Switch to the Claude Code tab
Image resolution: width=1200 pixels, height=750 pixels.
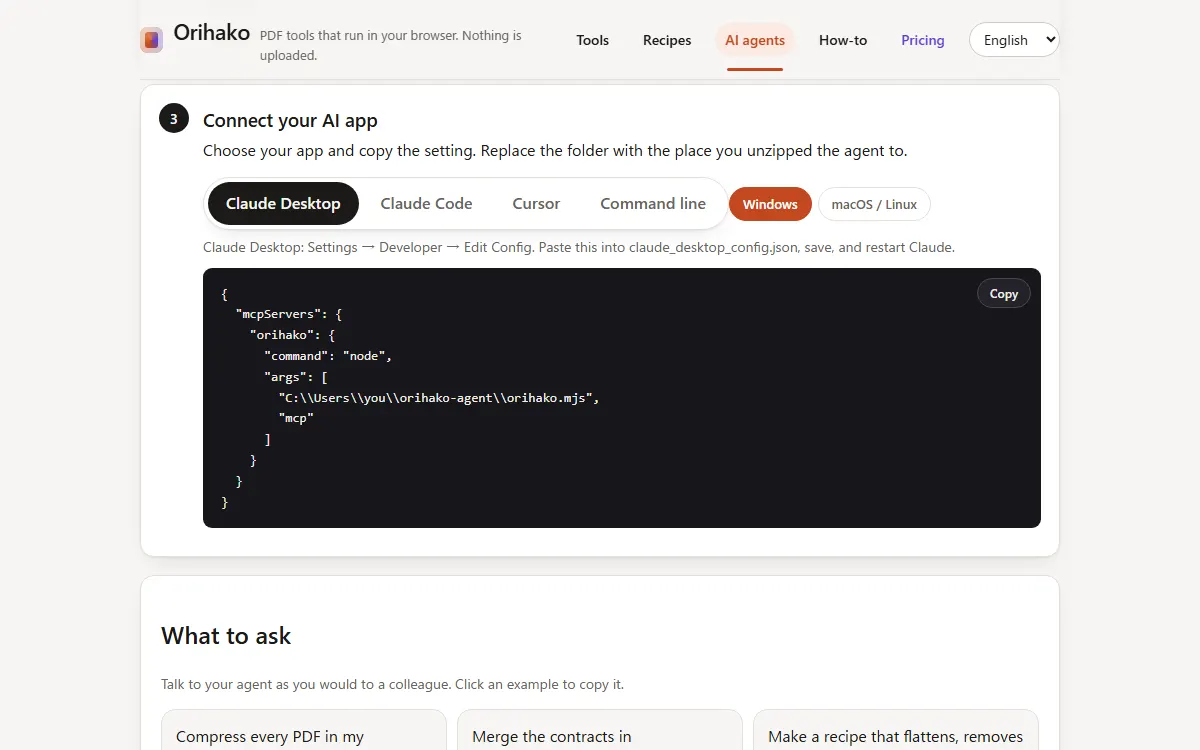pyautogui.click(x=426, y=203)
